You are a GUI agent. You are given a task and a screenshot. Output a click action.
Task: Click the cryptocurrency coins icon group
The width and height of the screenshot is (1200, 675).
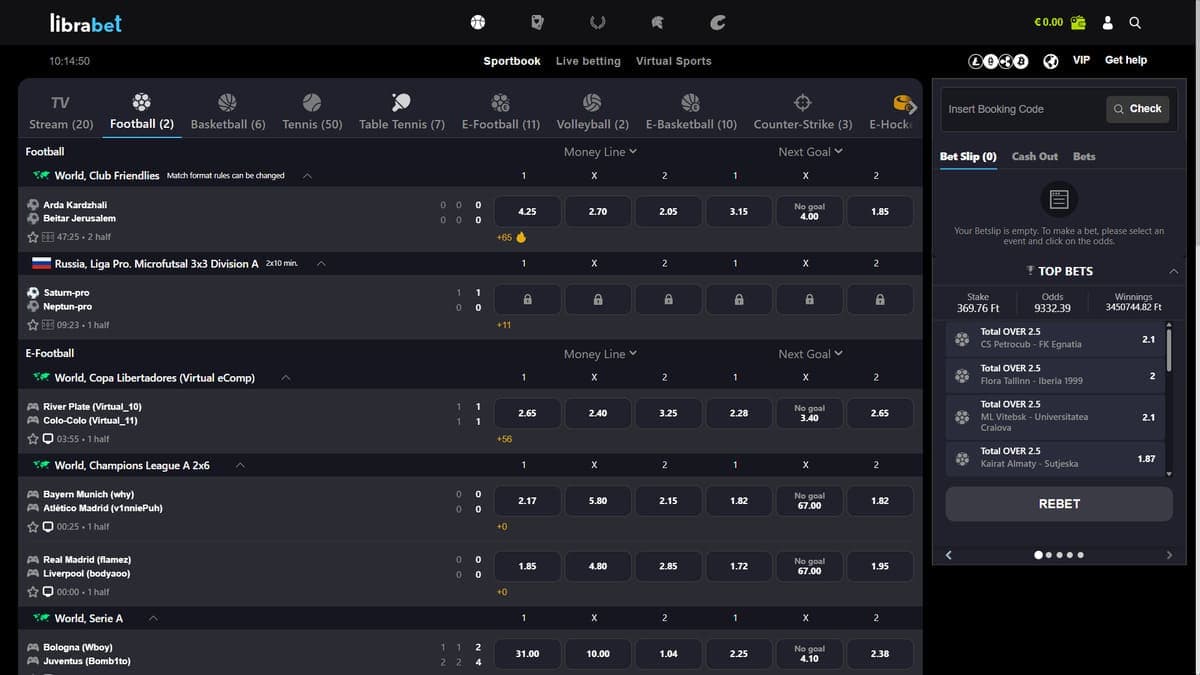pos(998,61)
